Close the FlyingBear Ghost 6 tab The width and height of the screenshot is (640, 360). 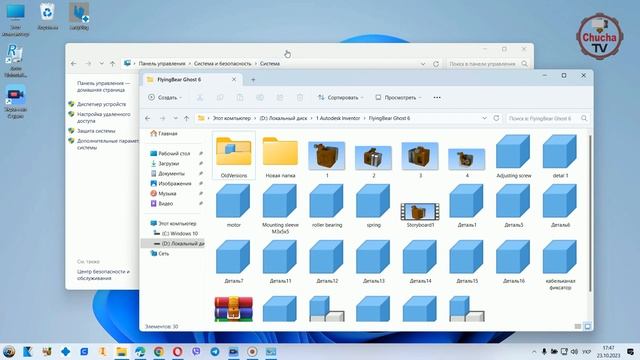(x=234, y=79)
